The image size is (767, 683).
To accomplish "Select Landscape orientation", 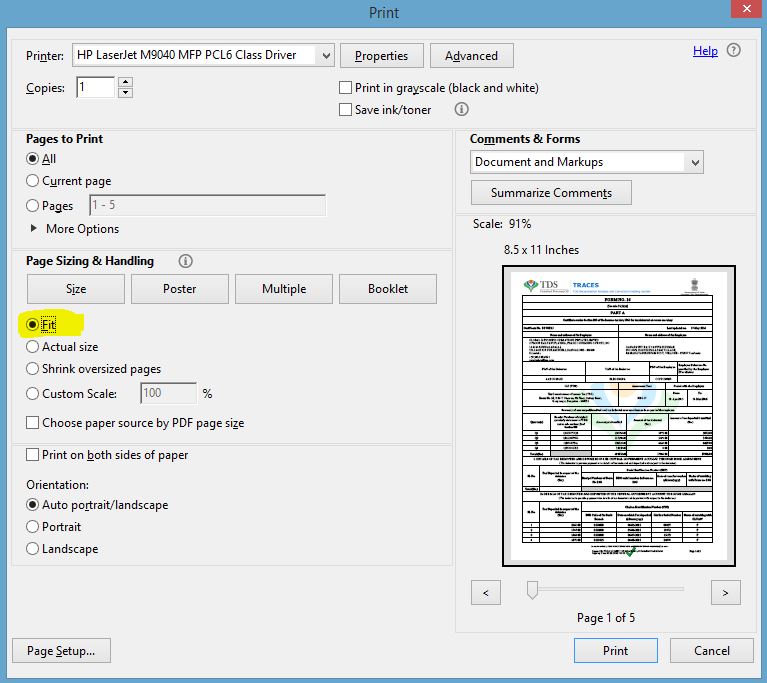I will point(32,548).
